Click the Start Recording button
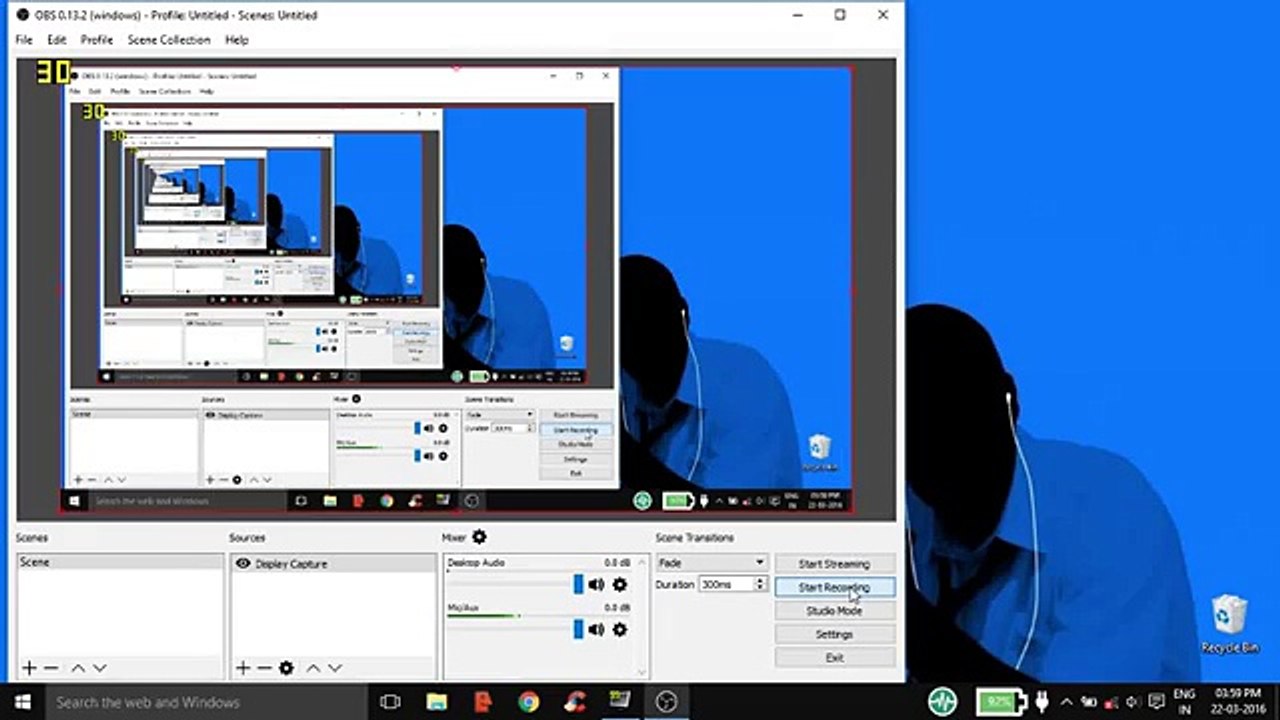The image size is (1280, 720). pyautogui.click(x=835, y=587)
